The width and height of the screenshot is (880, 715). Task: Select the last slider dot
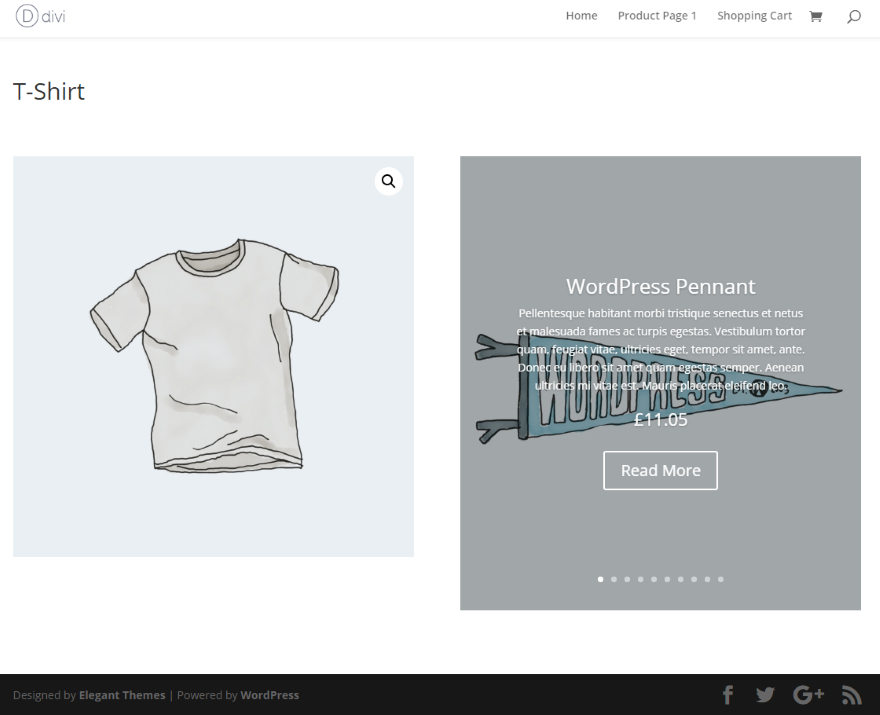pyautogui.click(x=721, y=579)
